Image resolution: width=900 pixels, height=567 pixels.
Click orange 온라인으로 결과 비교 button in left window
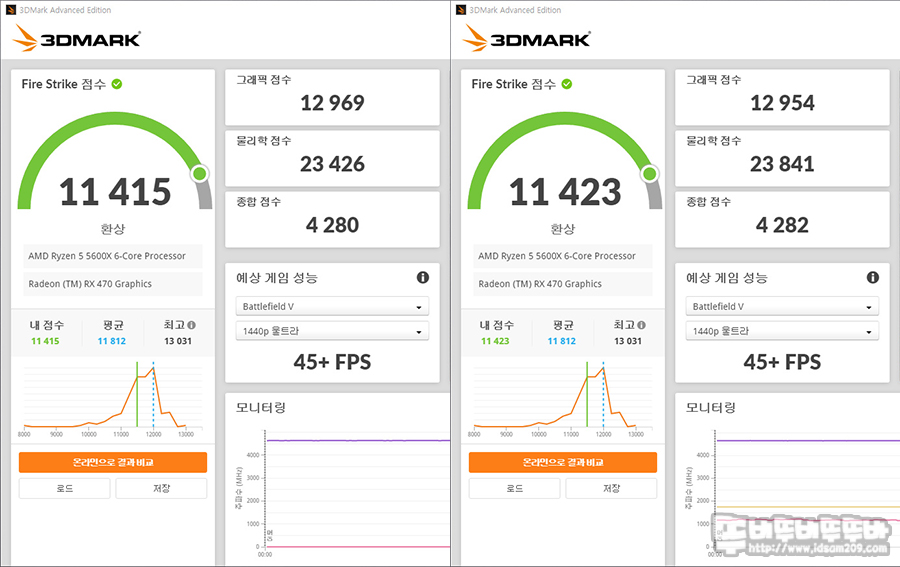tap(113, 463)
